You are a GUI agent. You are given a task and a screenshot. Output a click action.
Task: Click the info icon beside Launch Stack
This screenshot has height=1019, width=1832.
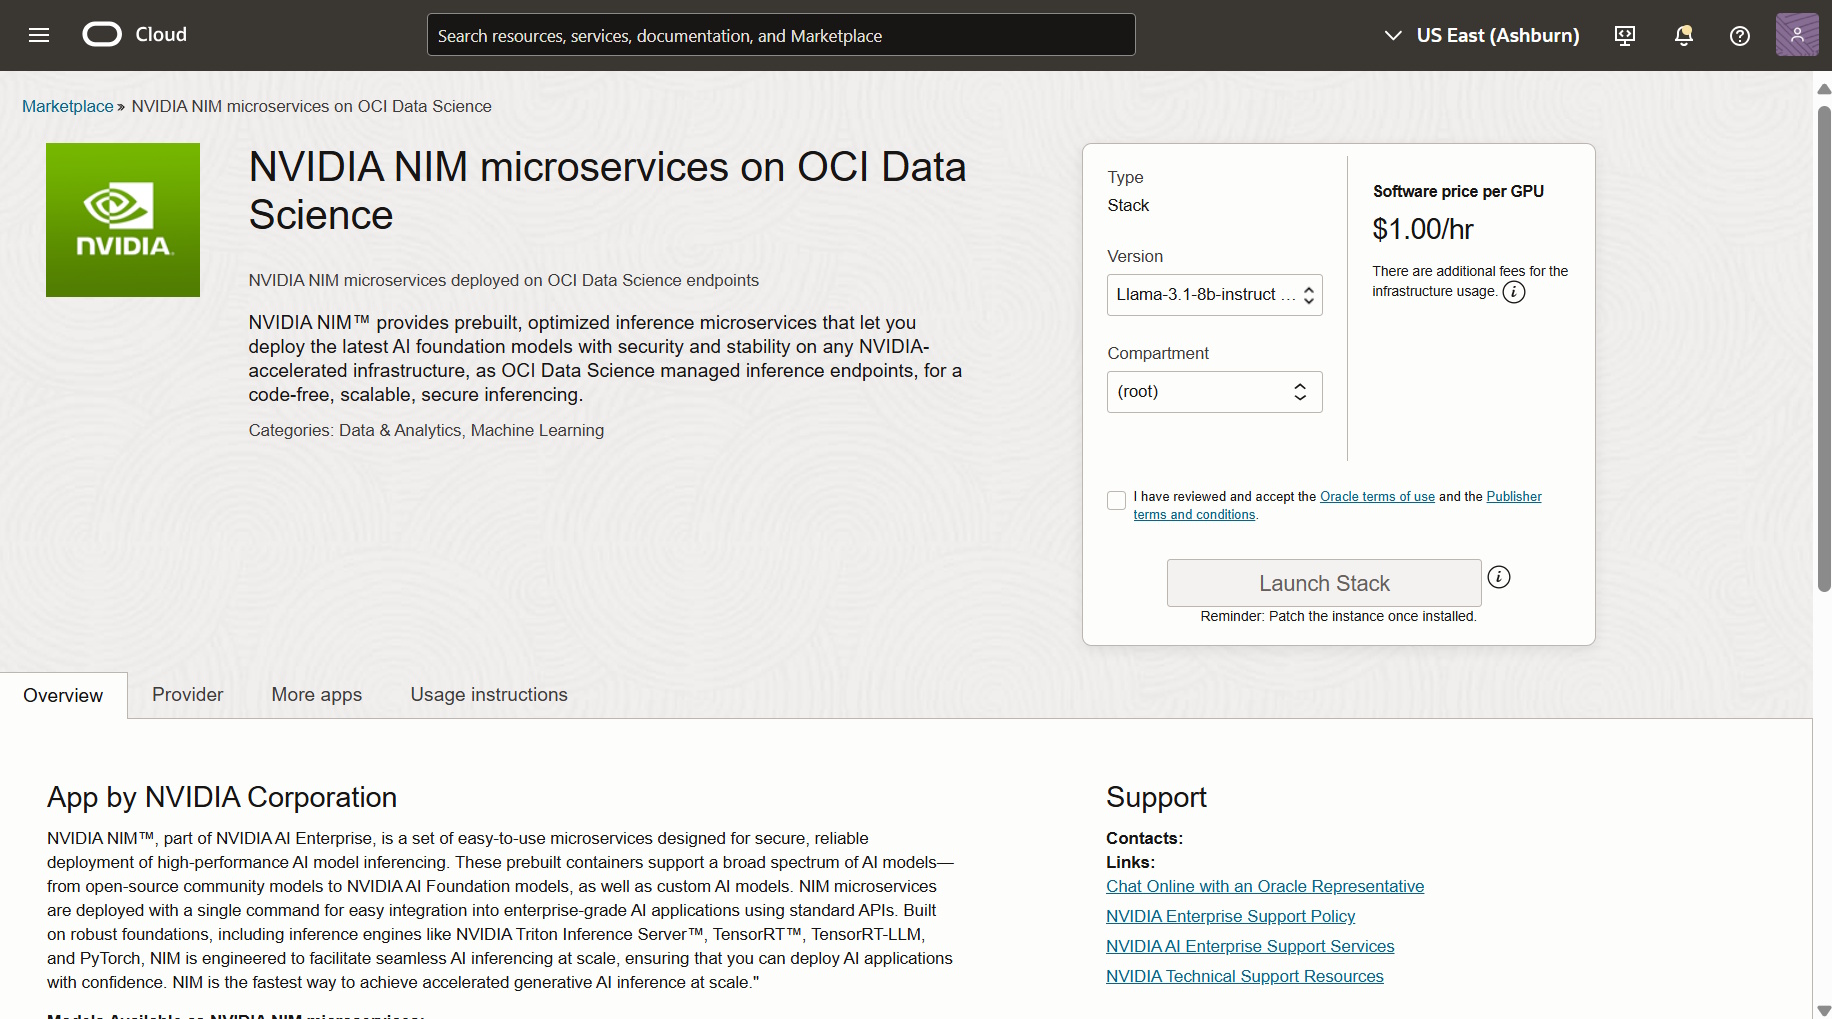coord(1499,577)
